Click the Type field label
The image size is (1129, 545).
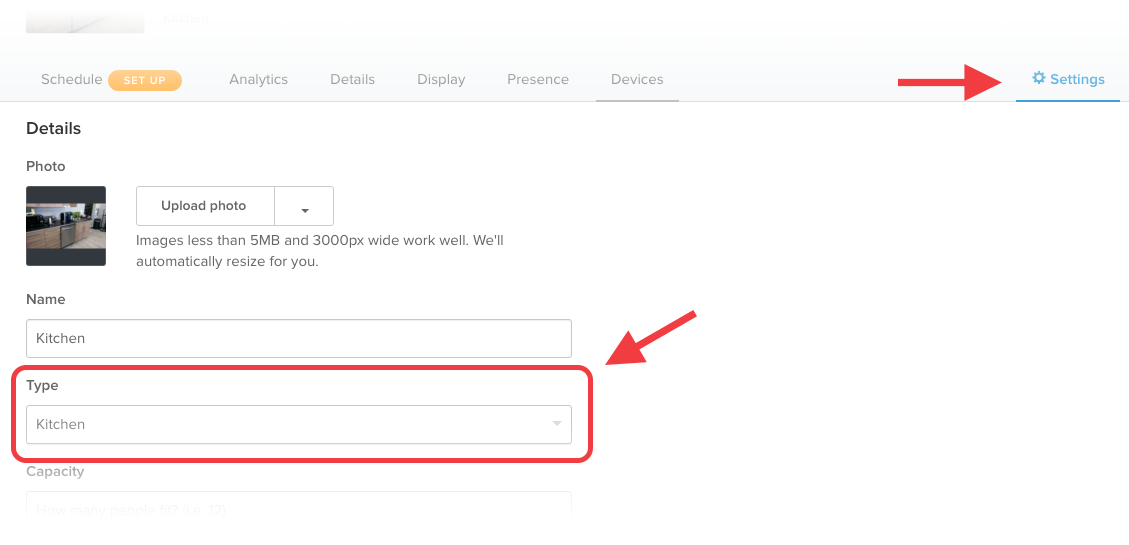(42, 386)
